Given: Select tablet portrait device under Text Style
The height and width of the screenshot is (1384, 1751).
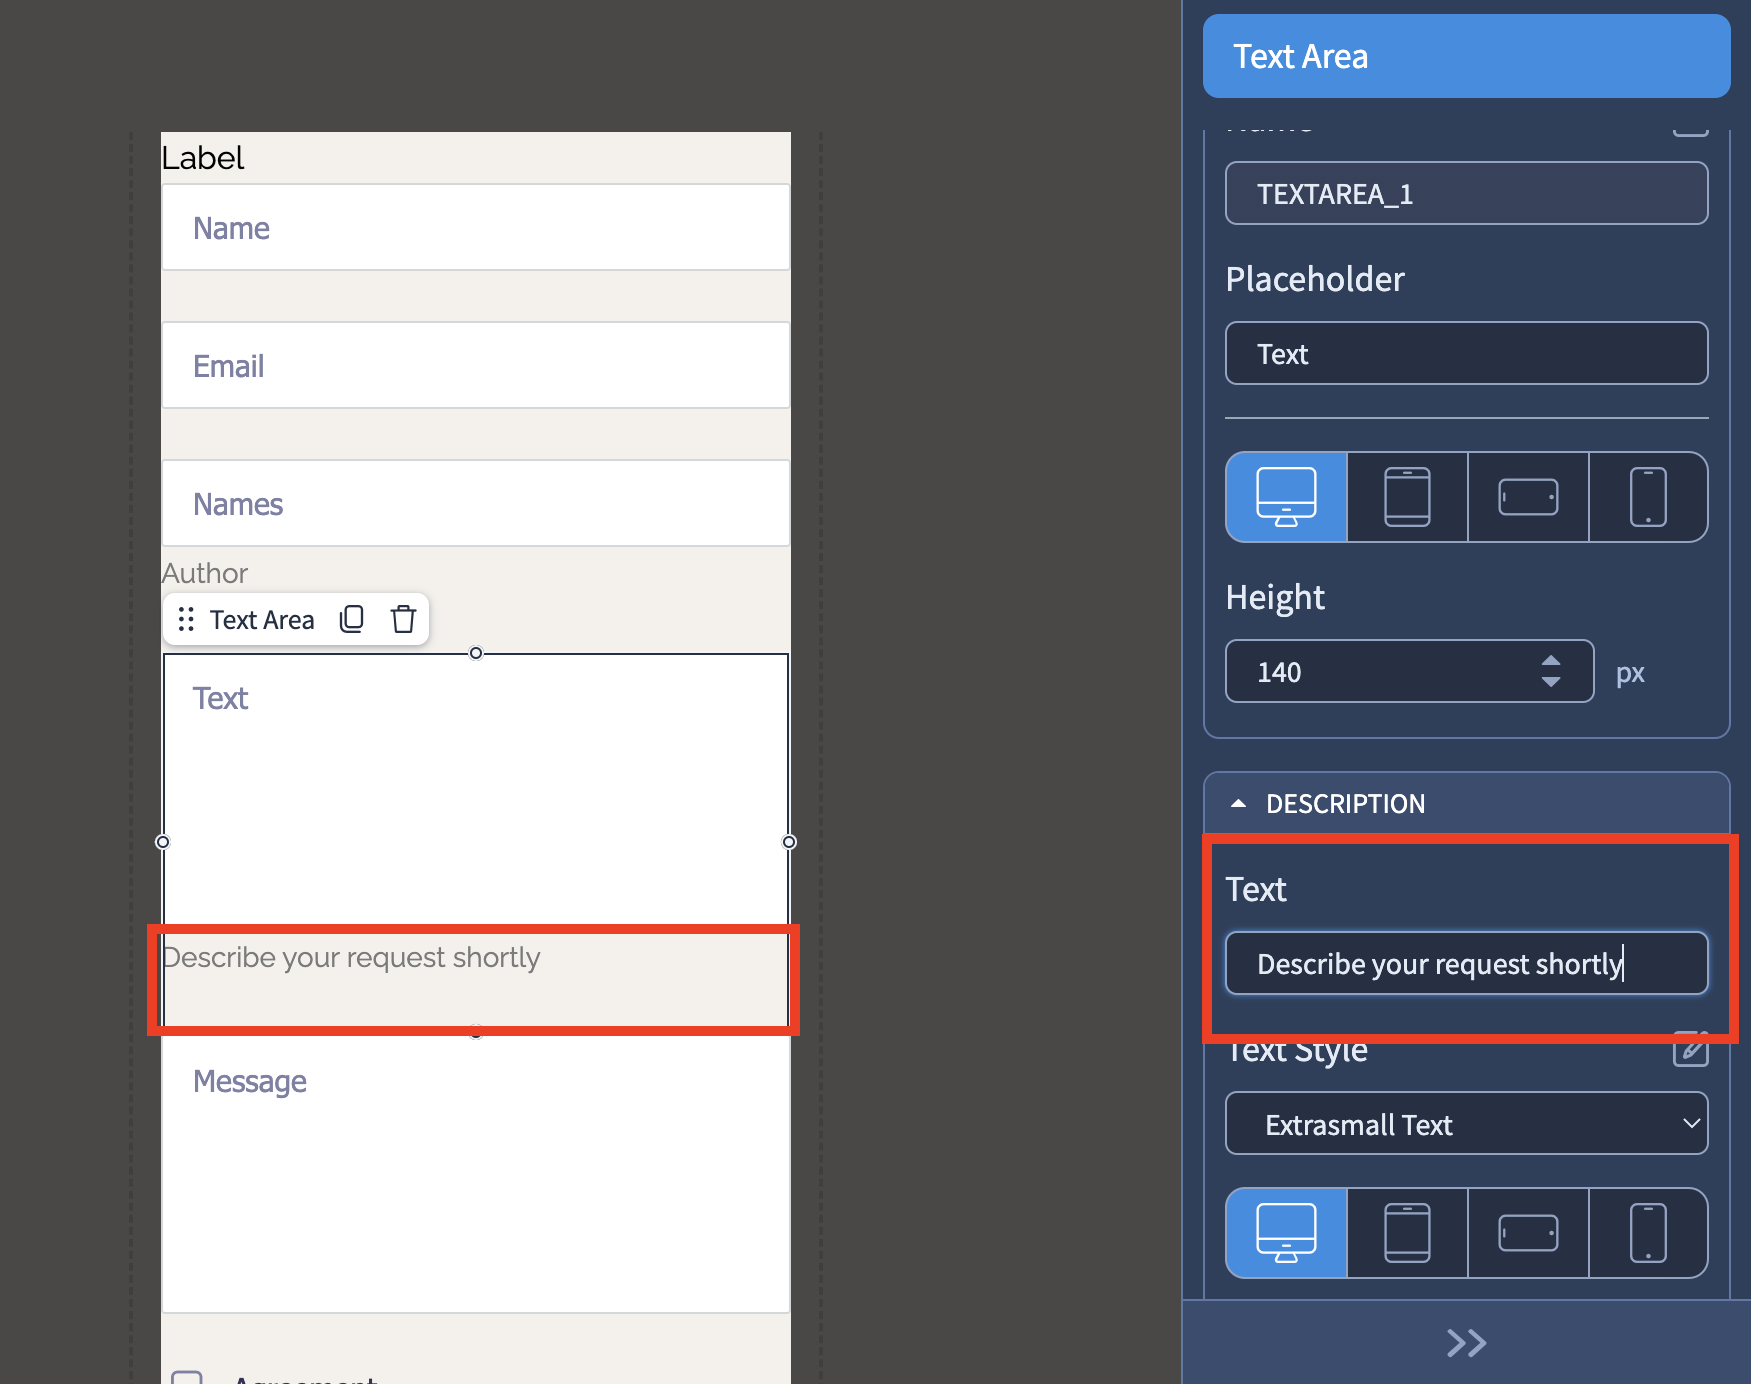Looking at the screenshot, I should tap(1407, 1233).
